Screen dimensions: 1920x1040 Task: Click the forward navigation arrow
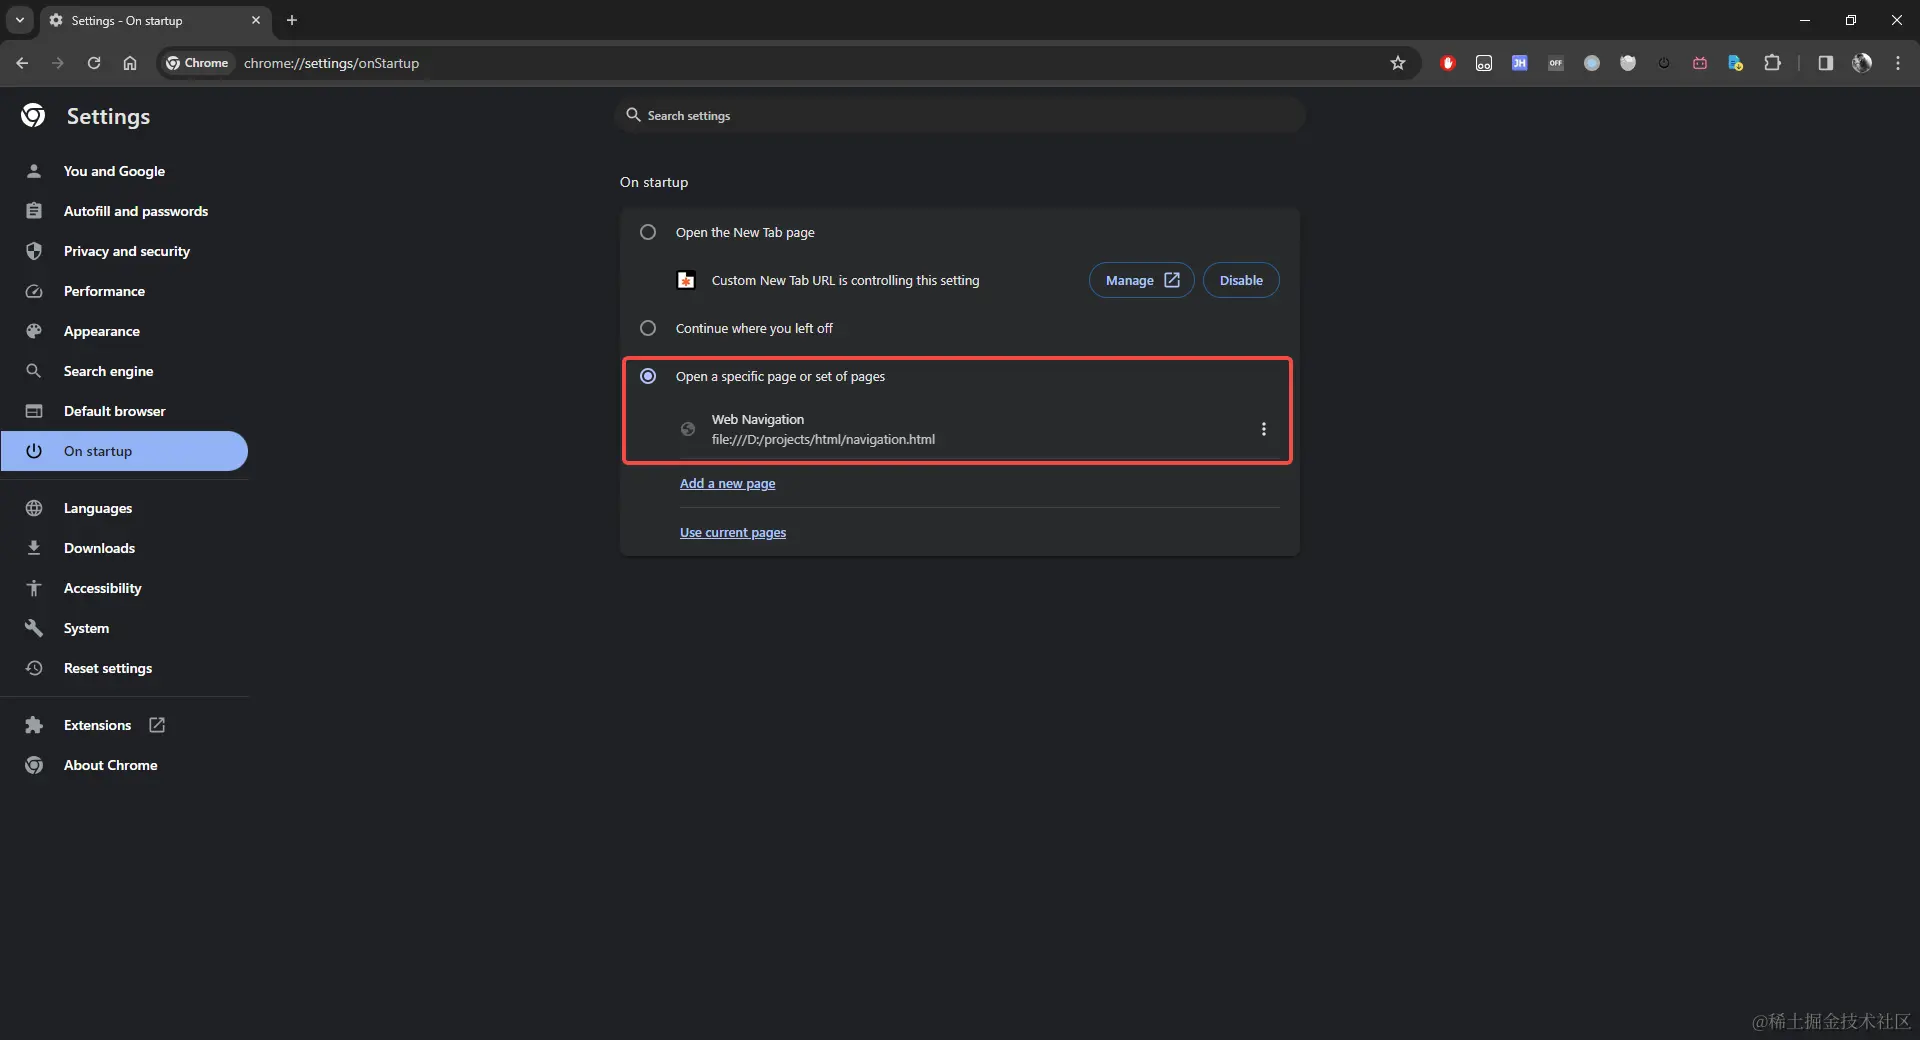(58, 63)
